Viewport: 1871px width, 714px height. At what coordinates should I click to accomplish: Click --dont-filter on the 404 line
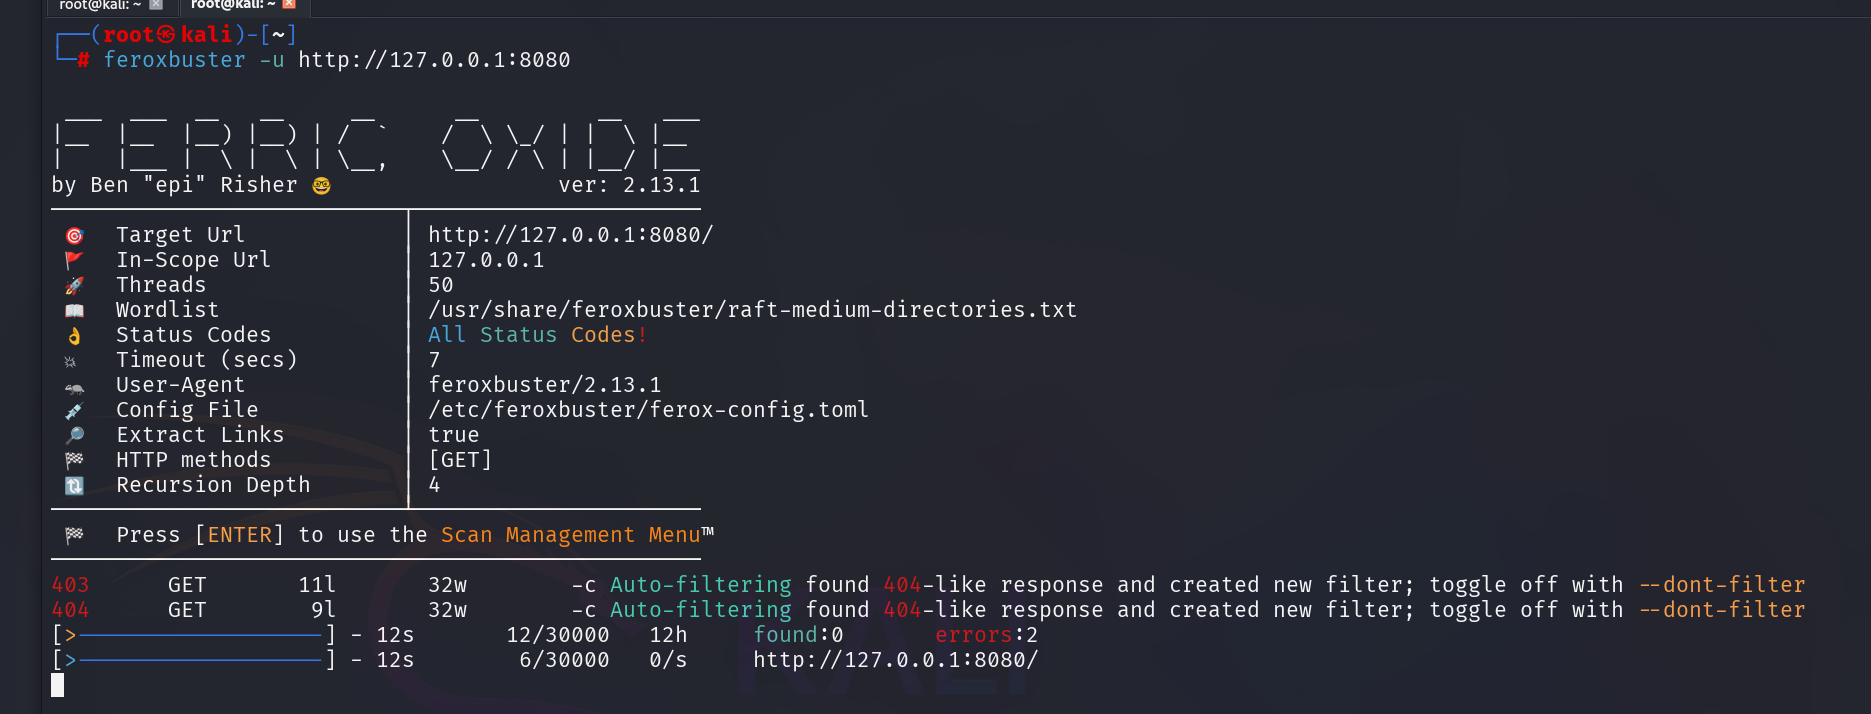tap(1722, 610)
